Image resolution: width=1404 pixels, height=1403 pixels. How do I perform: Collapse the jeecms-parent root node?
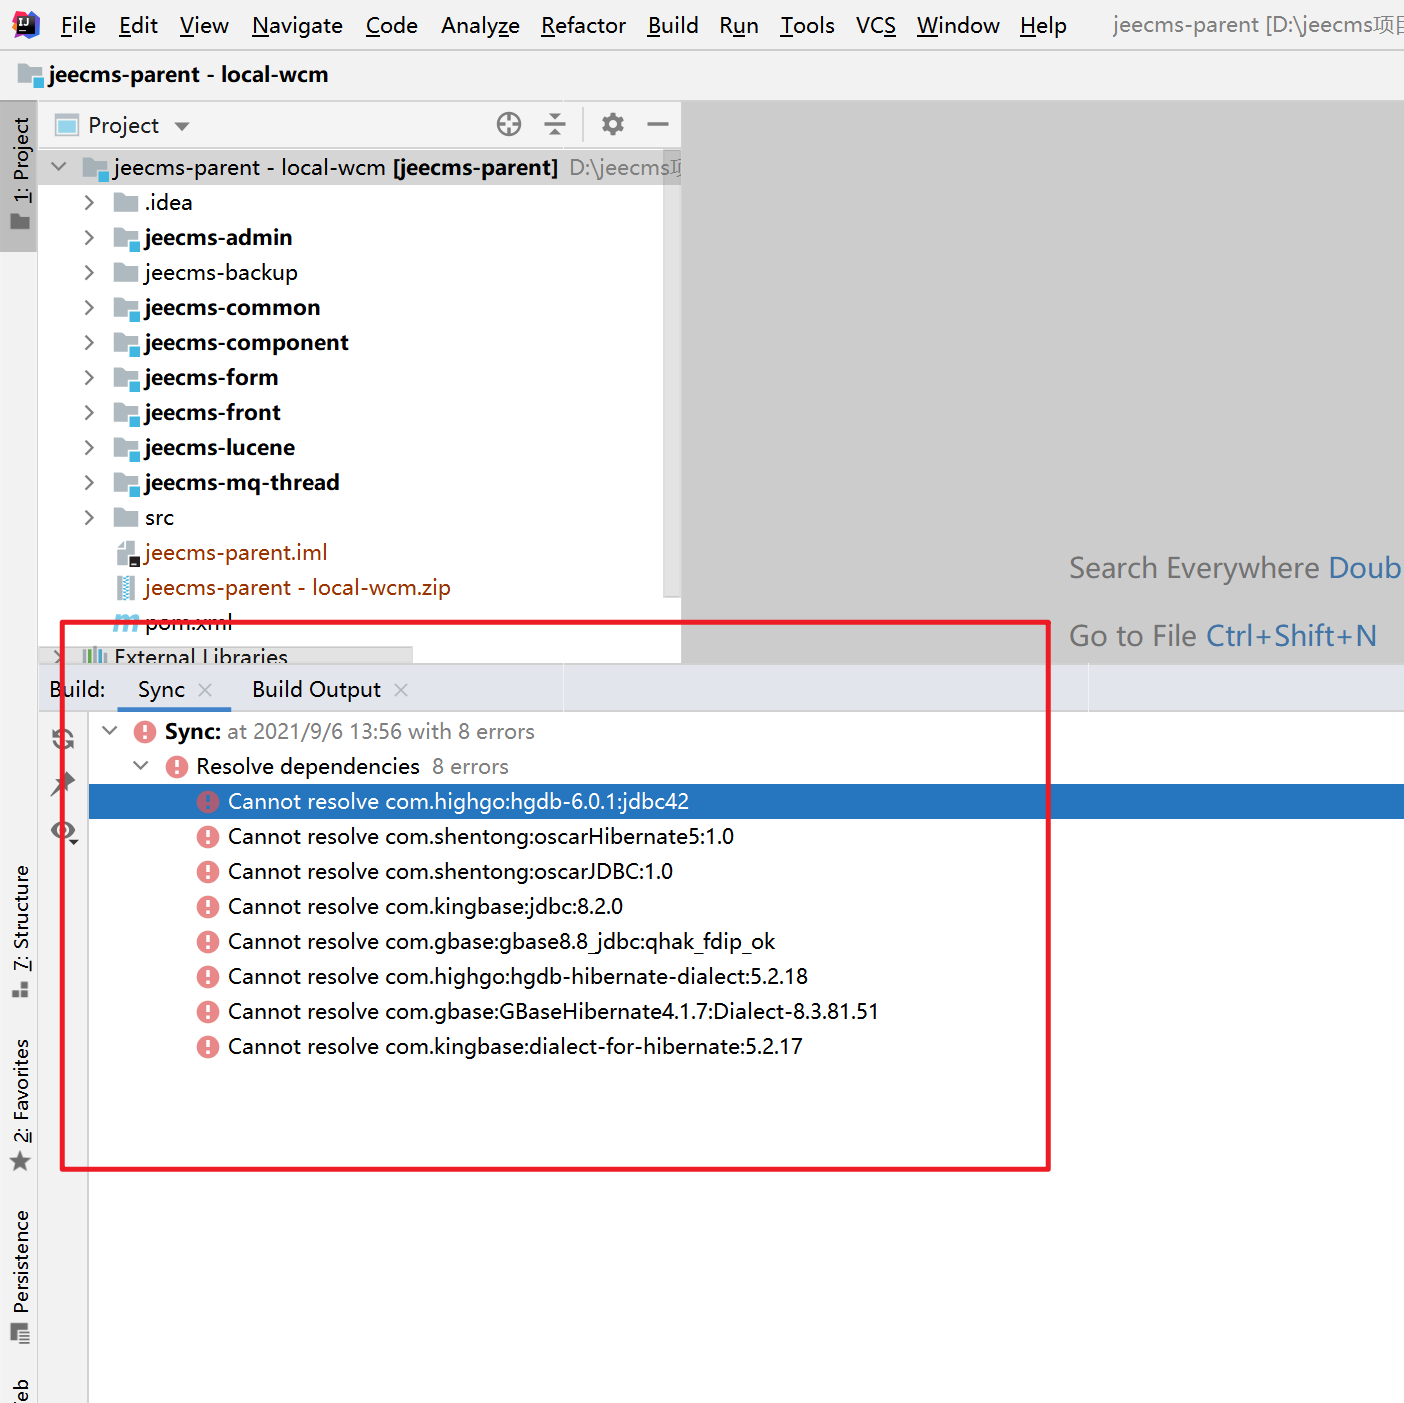pyautogui.click(x=59, y=167)
